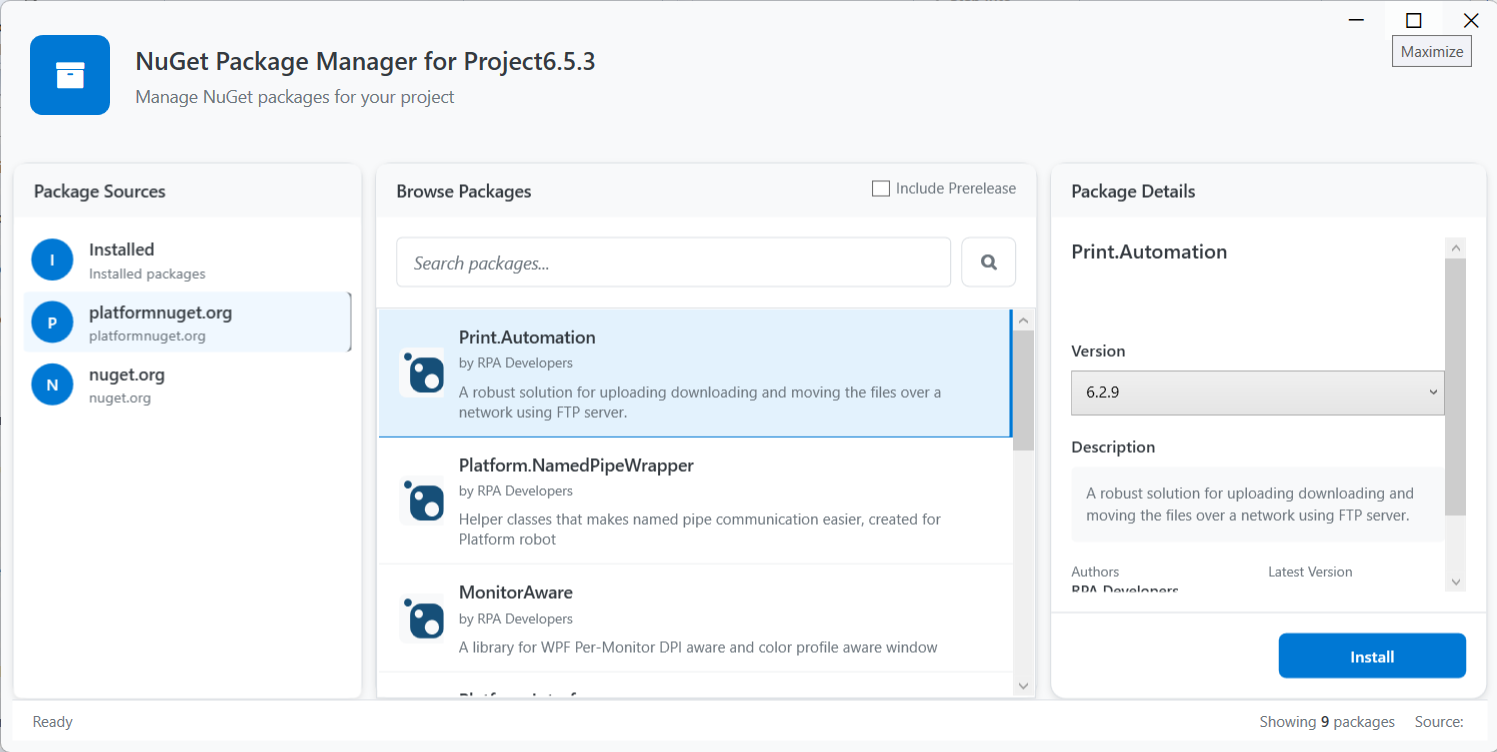Click the package list scroll up arrow
The width and height of the screenshot is (1497, 752).
1023,320
